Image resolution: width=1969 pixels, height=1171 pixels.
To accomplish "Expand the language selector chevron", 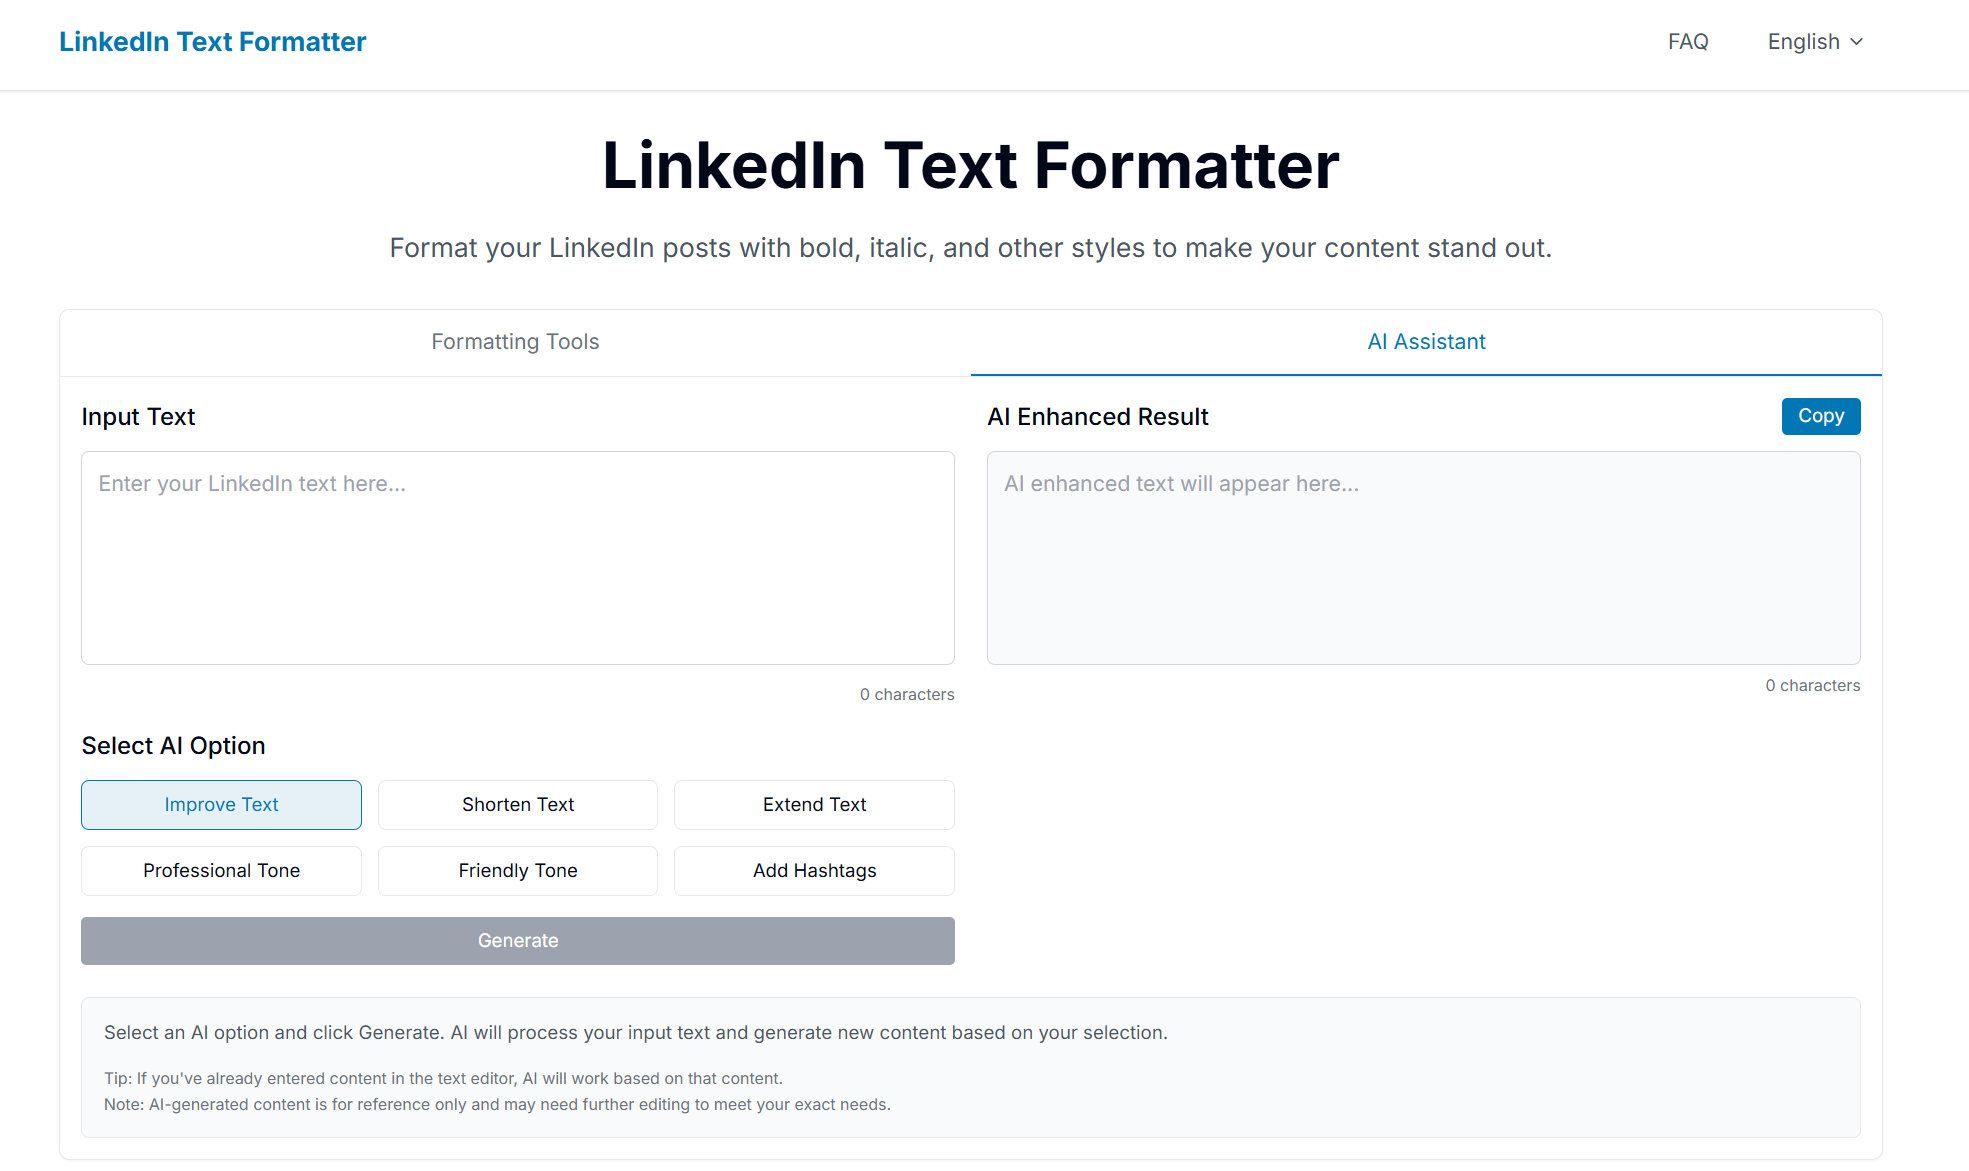I will point(1858,42).
